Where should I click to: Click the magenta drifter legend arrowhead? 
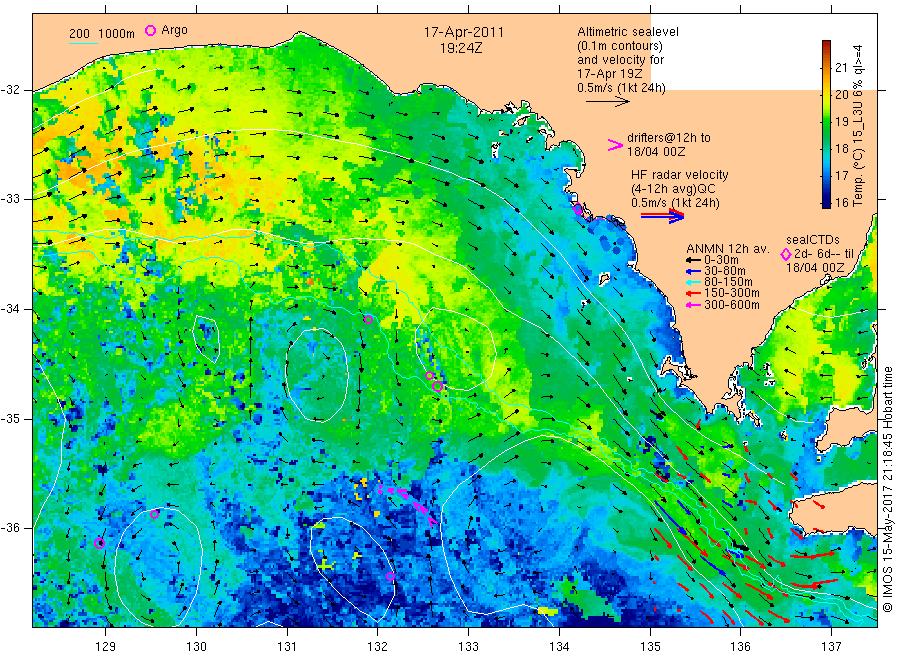(x=615, y=145)
